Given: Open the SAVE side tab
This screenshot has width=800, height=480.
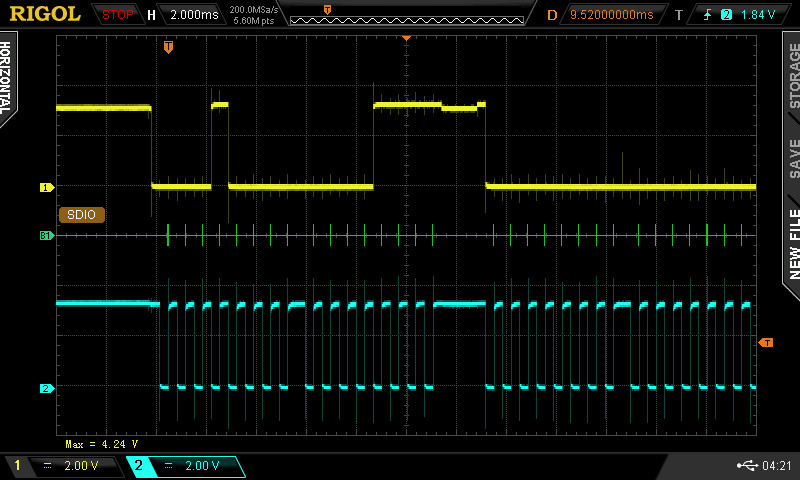Looking at the screenshot, I should pyautogui.click(x=794, y=159).
